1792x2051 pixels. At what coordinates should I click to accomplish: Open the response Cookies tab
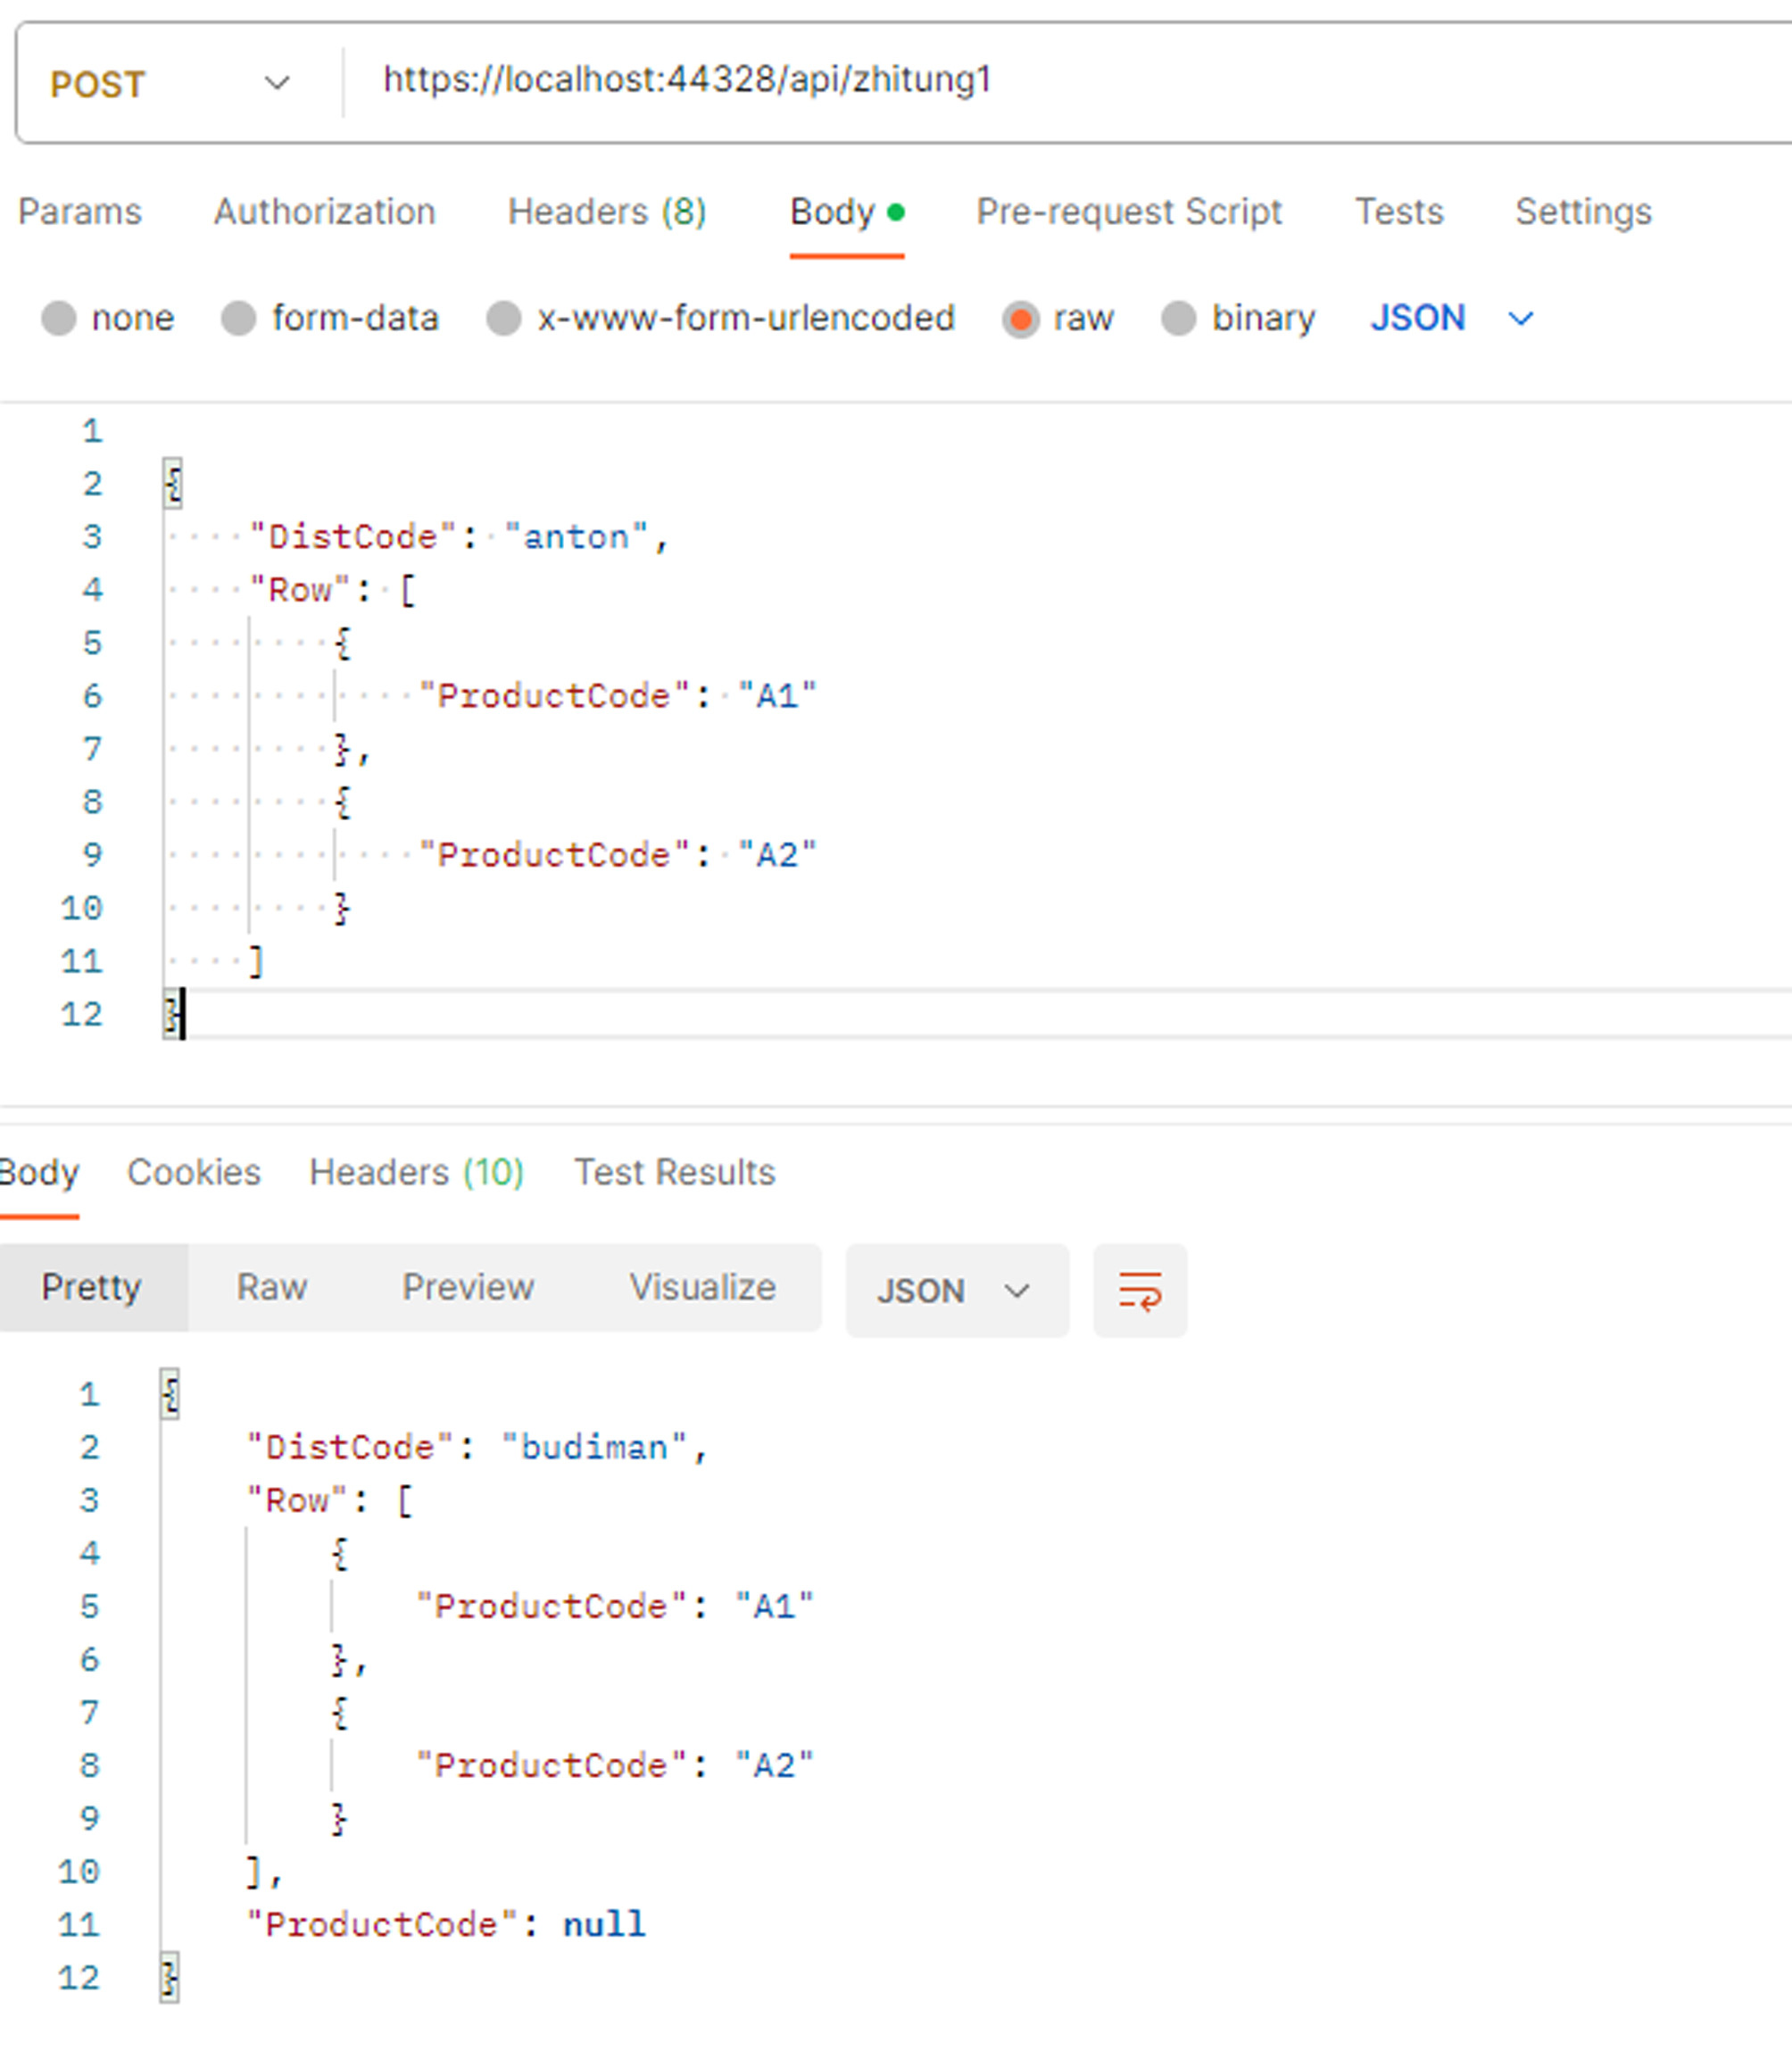[x=194, y=1172]
